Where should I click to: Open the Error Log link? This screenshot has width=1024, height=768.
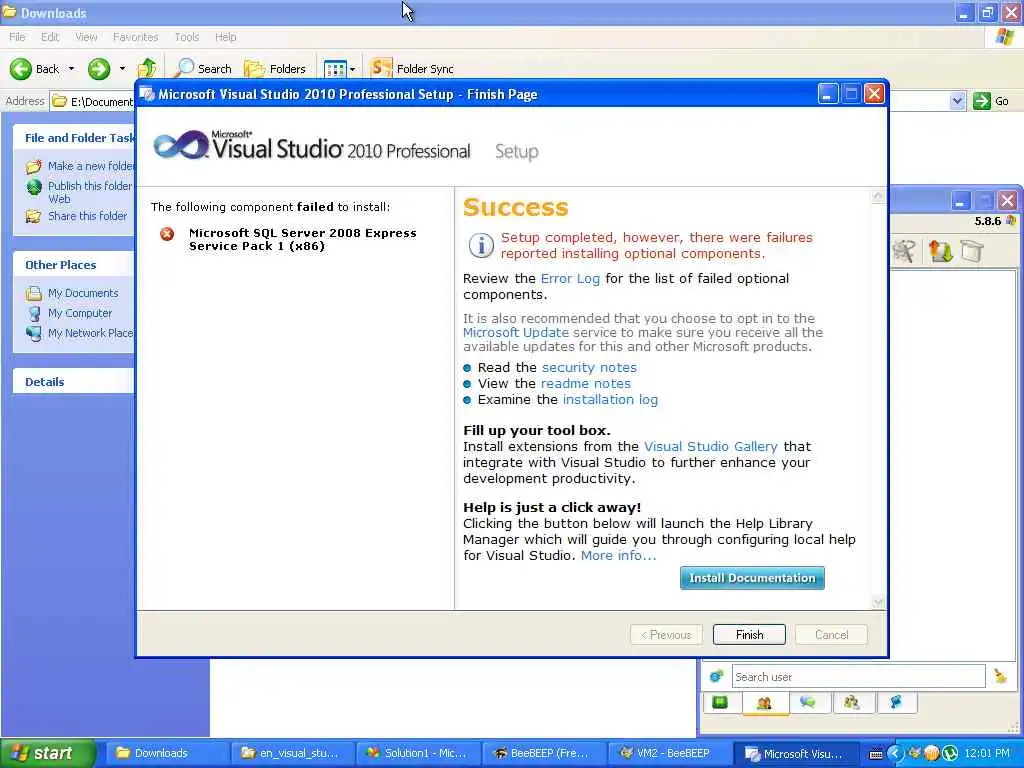(x=569, y=278)
